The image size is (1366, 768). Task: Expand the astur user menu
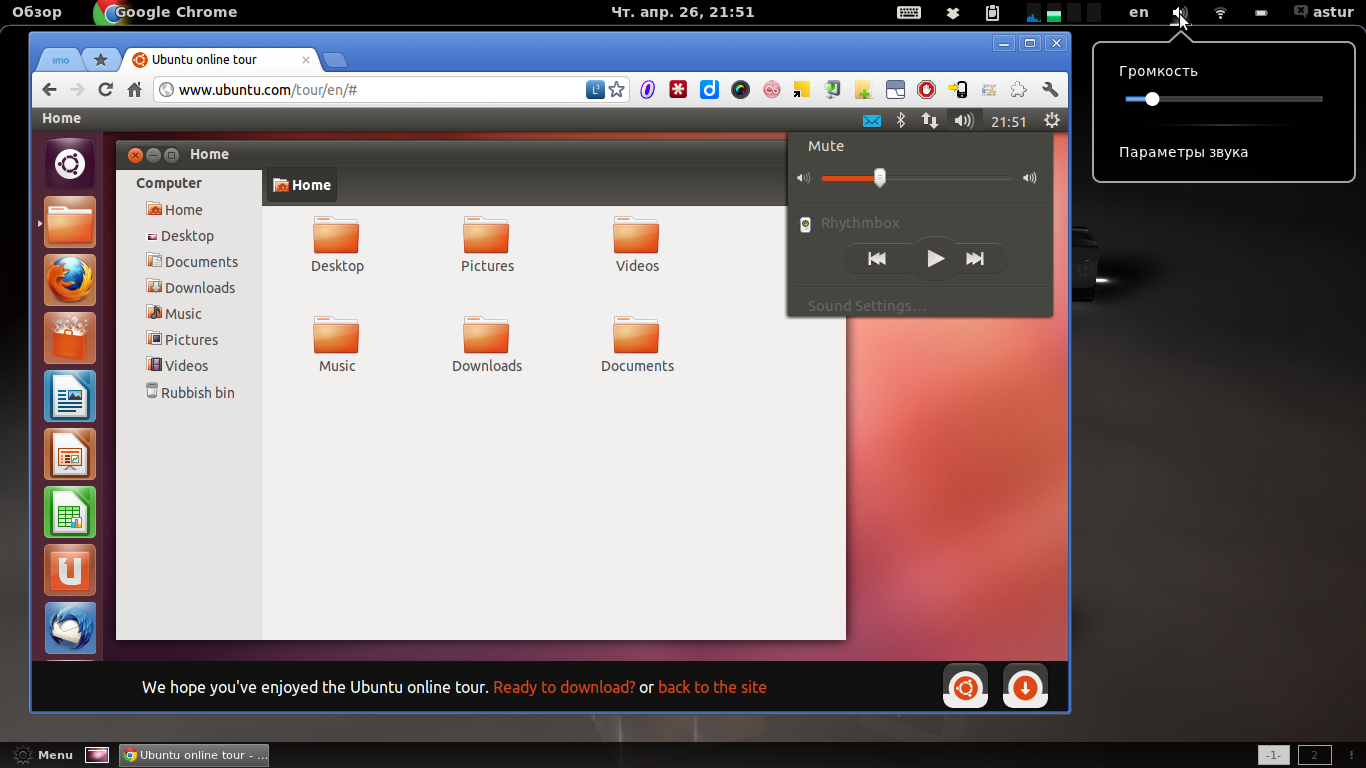pyautogui.click(x=1323, y=13)
